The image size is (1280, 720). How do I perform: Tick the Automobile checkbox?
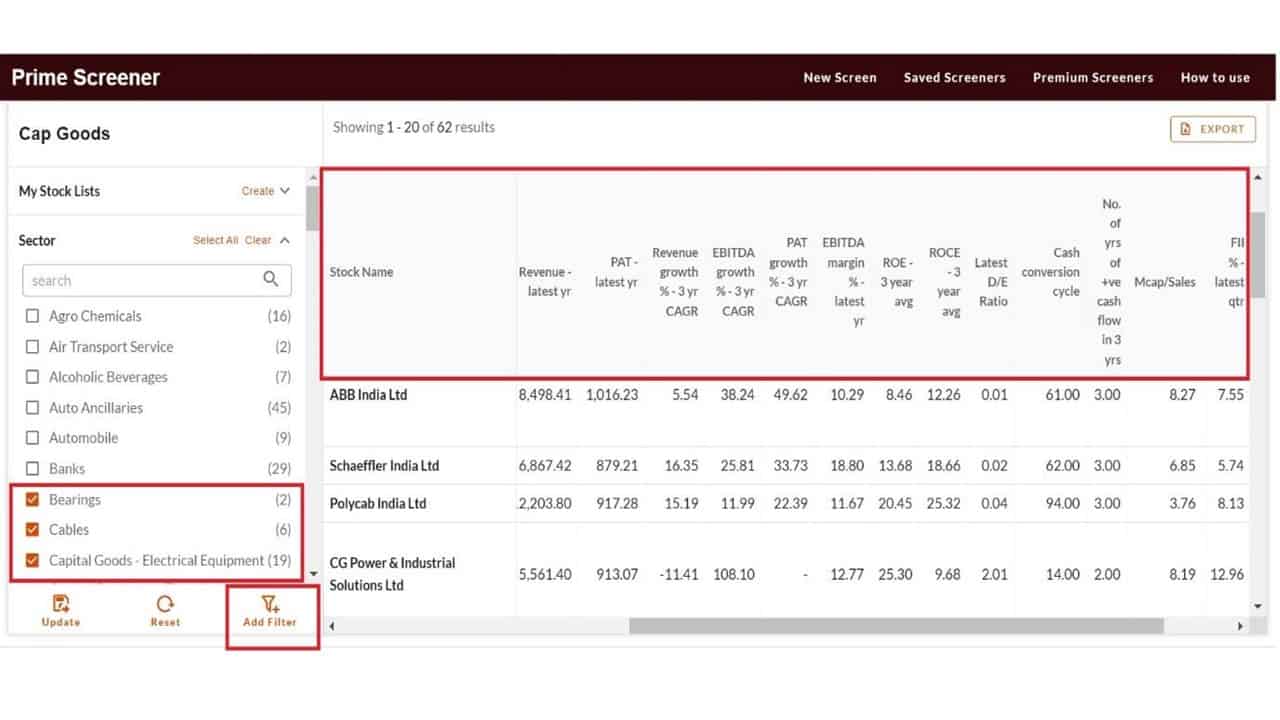coord(32,438)
